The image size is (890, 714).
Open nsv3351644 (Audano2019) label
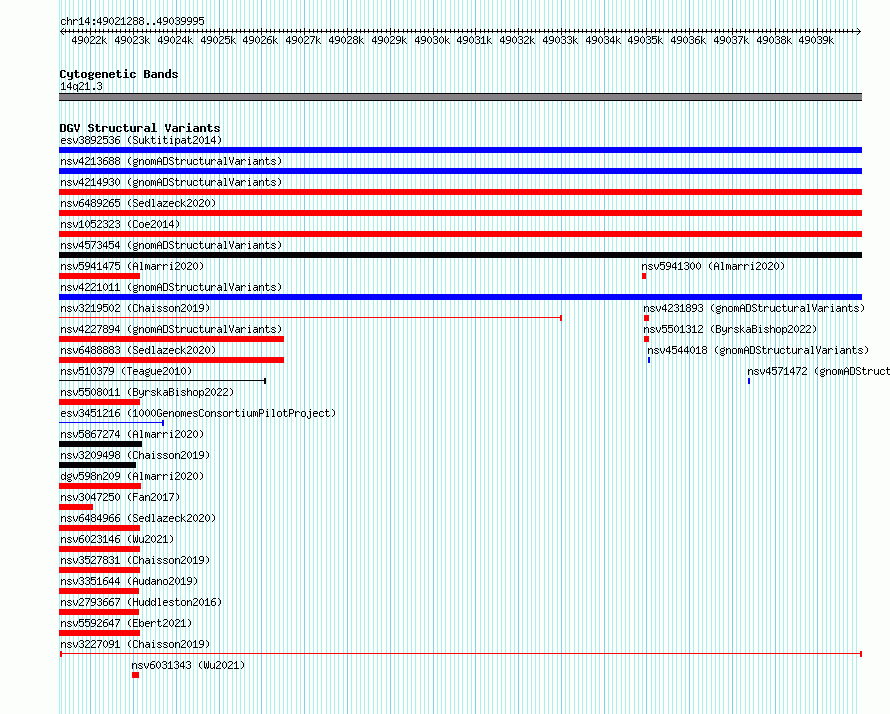pos(129,581)
